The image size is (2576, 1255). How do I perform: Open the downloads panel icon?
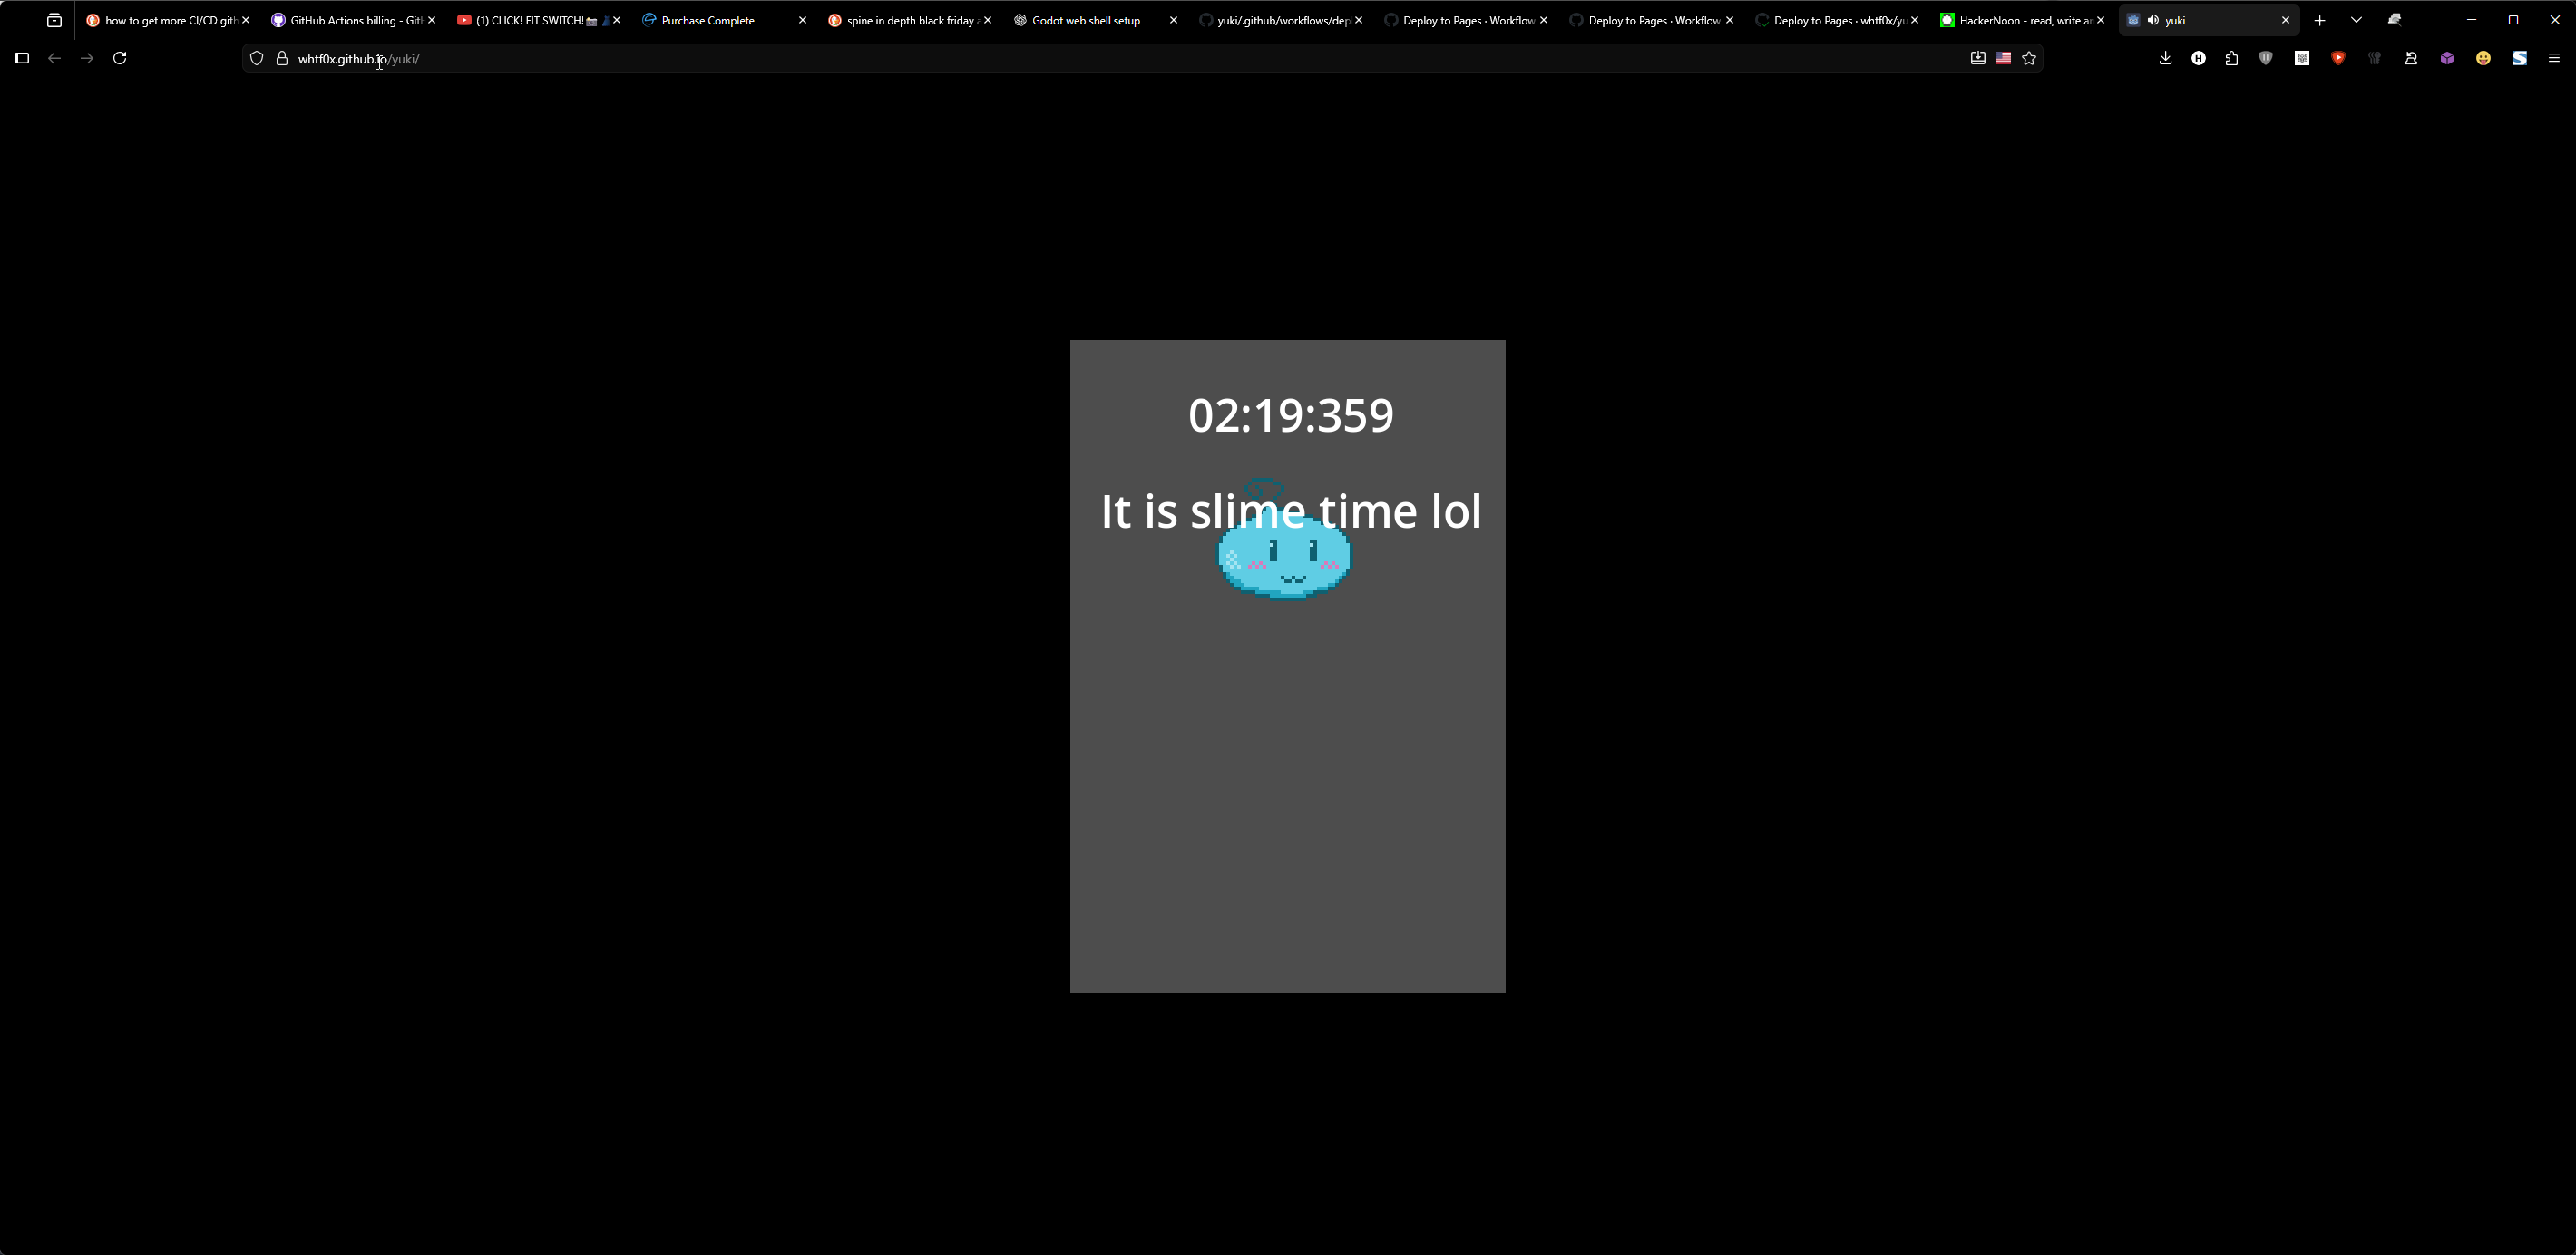click(x=2165, y=58)
